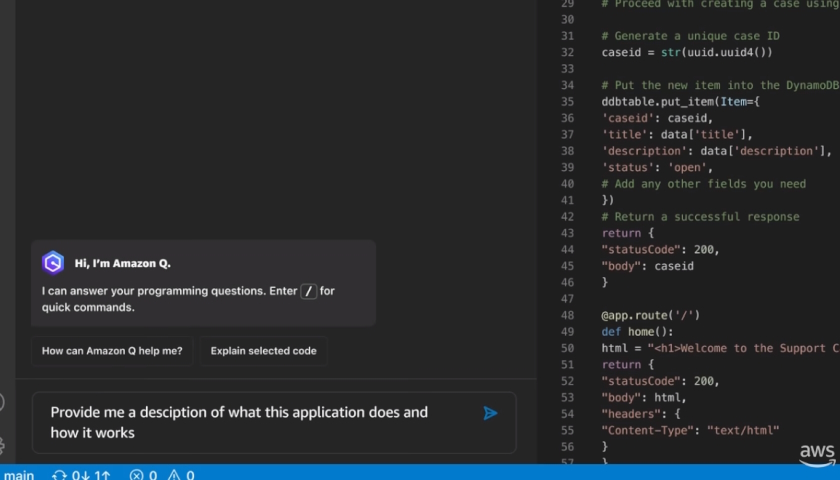Click line number 44 in the gutter
The height and width of the screenshot is (480, 840).
567,250
